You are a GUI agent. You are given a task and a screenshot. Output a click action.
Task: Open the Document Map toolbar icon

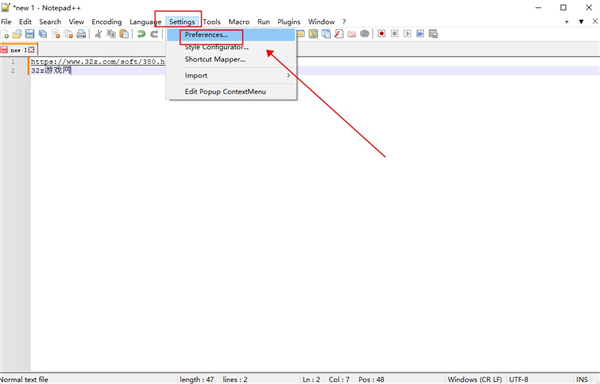(x=313, y=34)
